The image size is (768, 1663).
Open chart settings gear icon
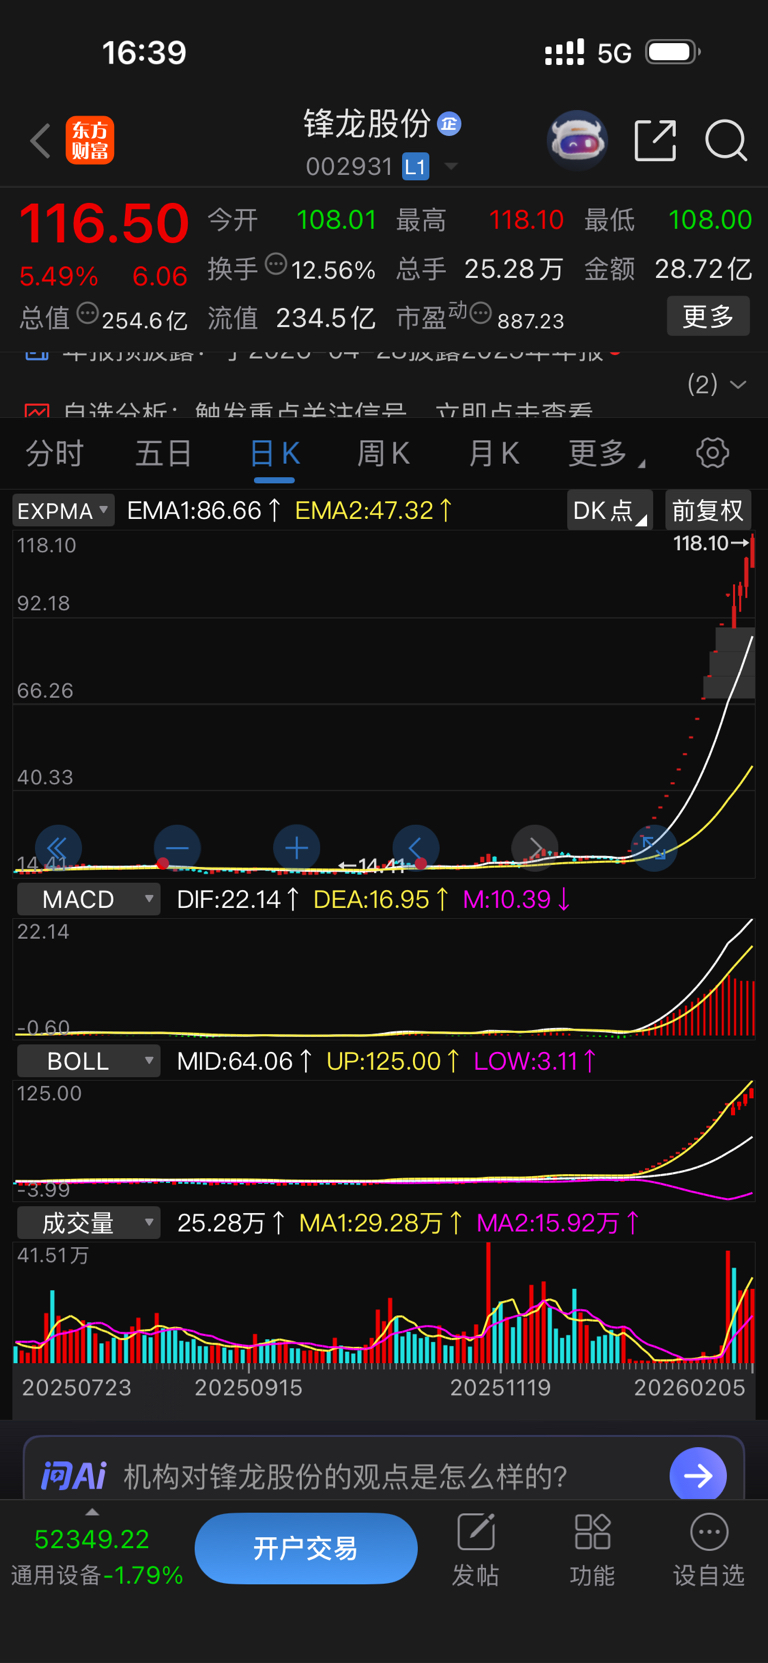pyautogui.click(x=713, y=453)
